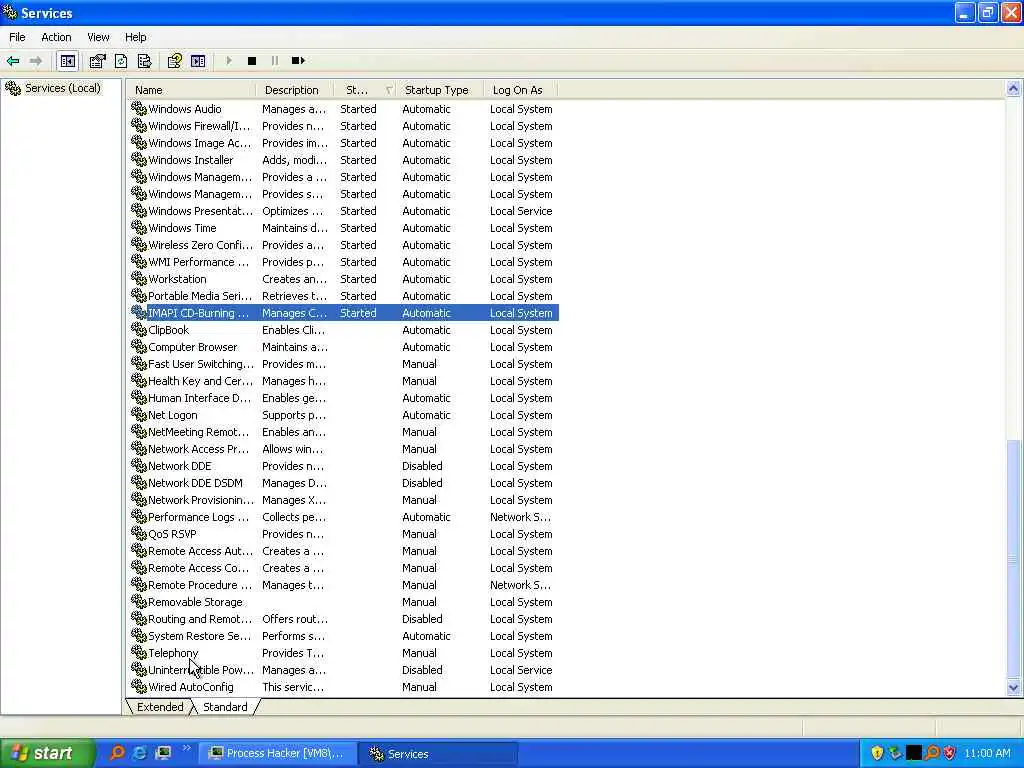The width and height of the screenshot is (1024, 768).
Task: Click the scrollbar down arrow
Action: [x=1013, y=687]
